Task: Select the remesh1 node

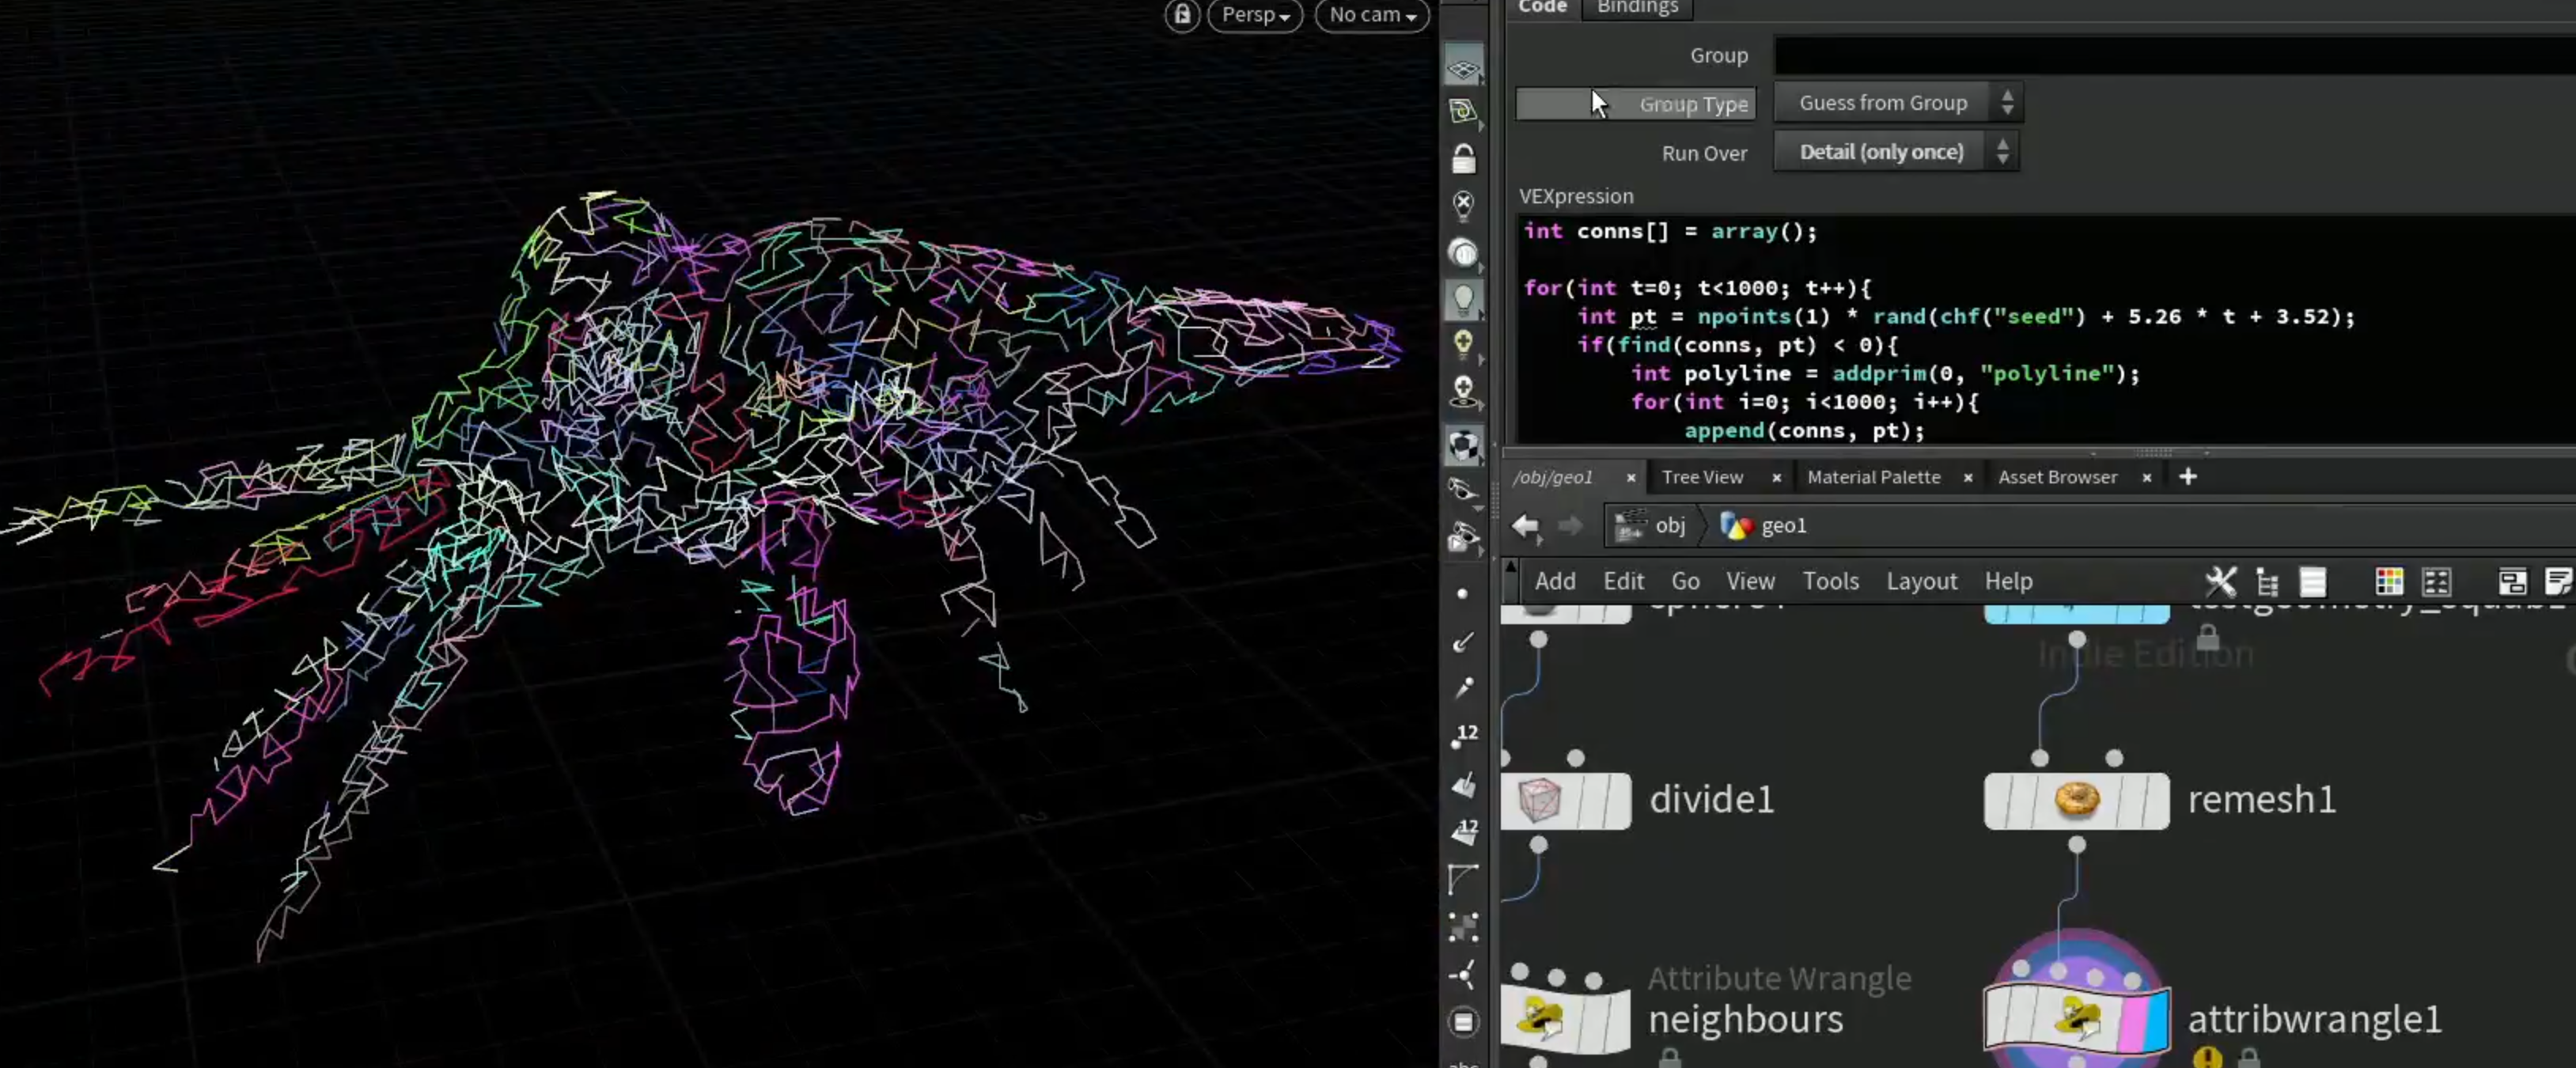Action: [x=2076, y=800]
